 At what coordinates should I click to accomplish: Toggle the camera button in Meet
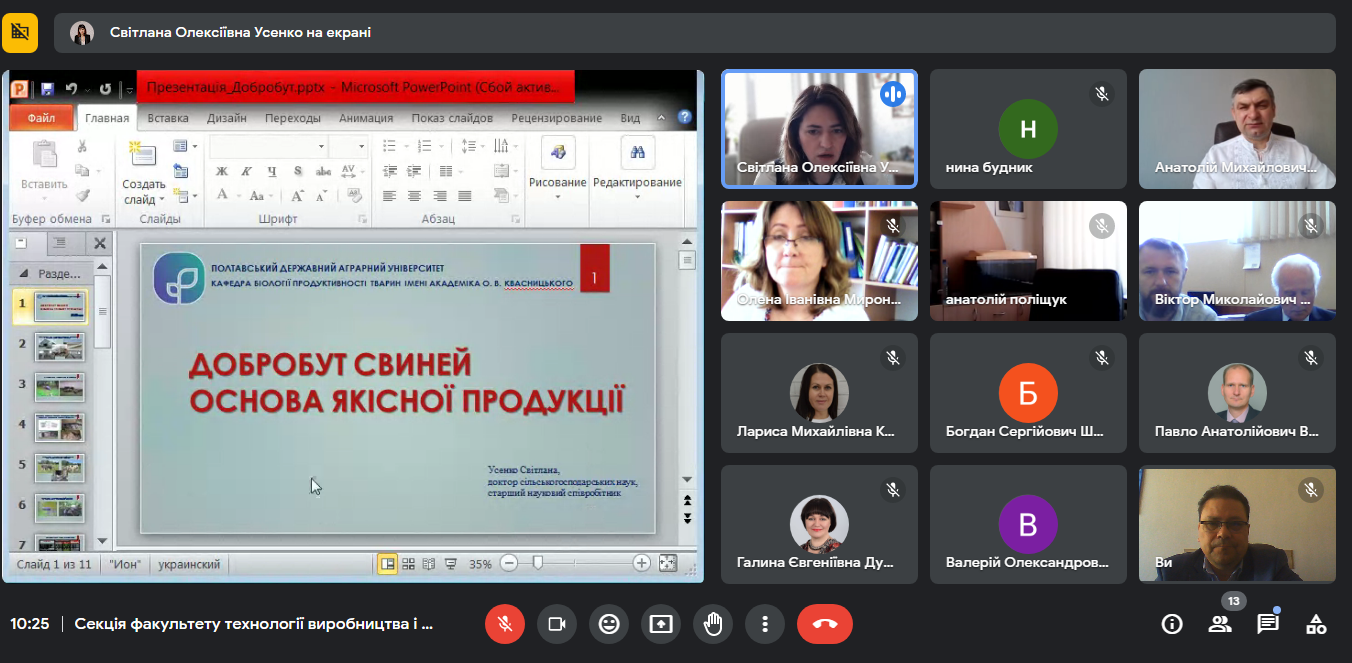coord(557,624)
